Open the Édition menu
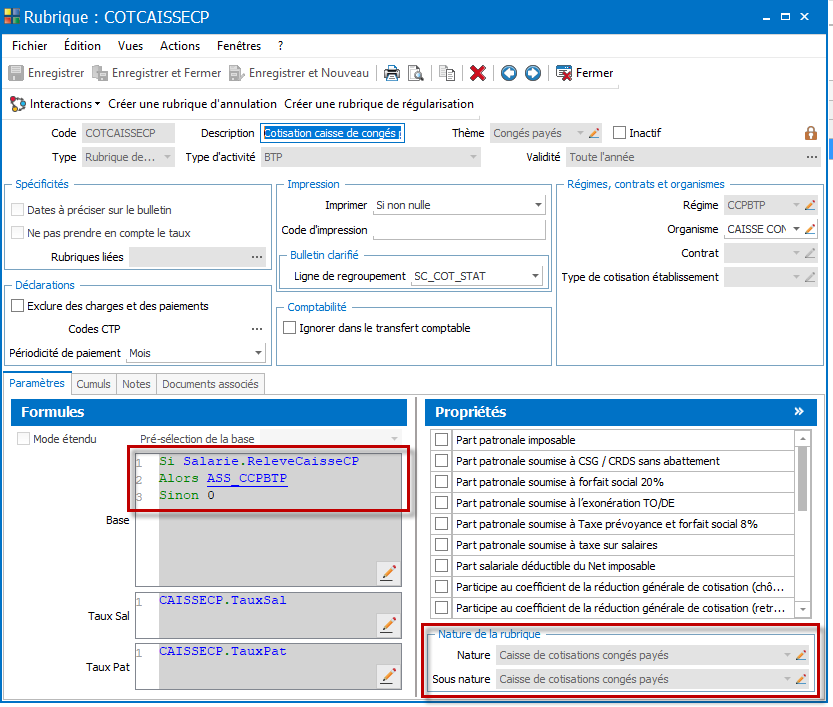The height and width of the screenshot is (707, 833). [82, 46]
